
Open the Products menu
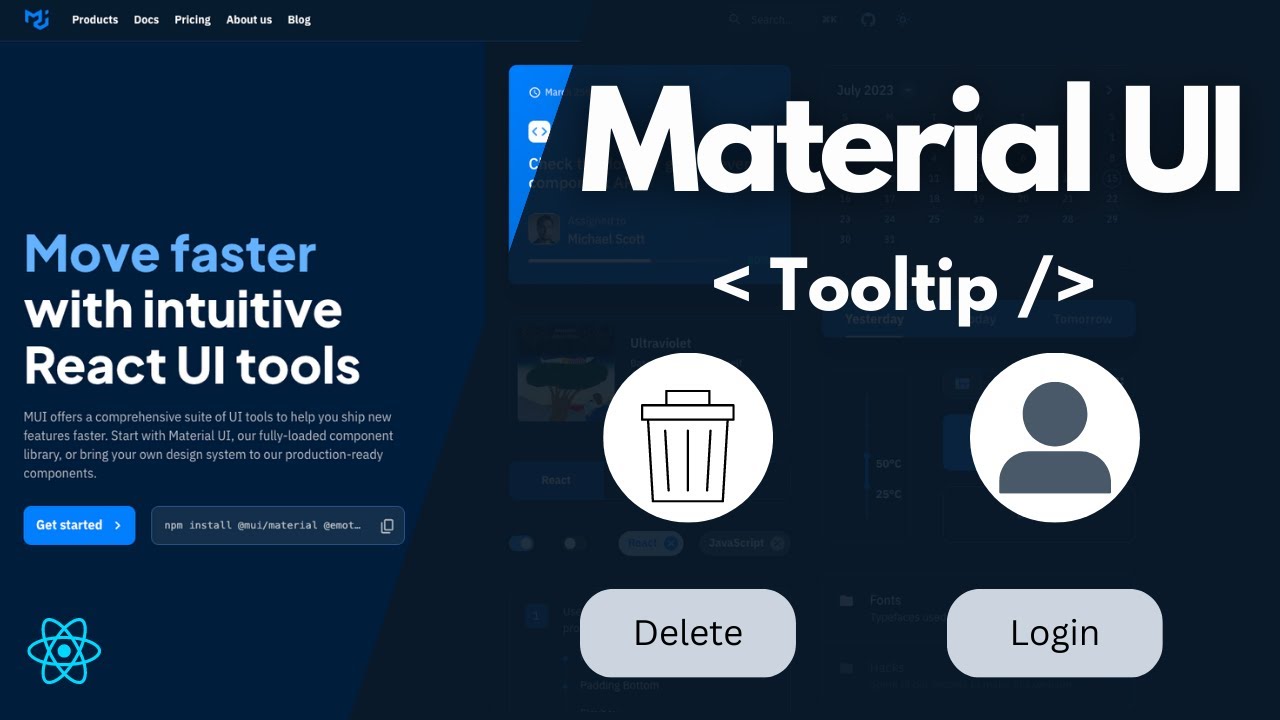[x=95, y=20]
